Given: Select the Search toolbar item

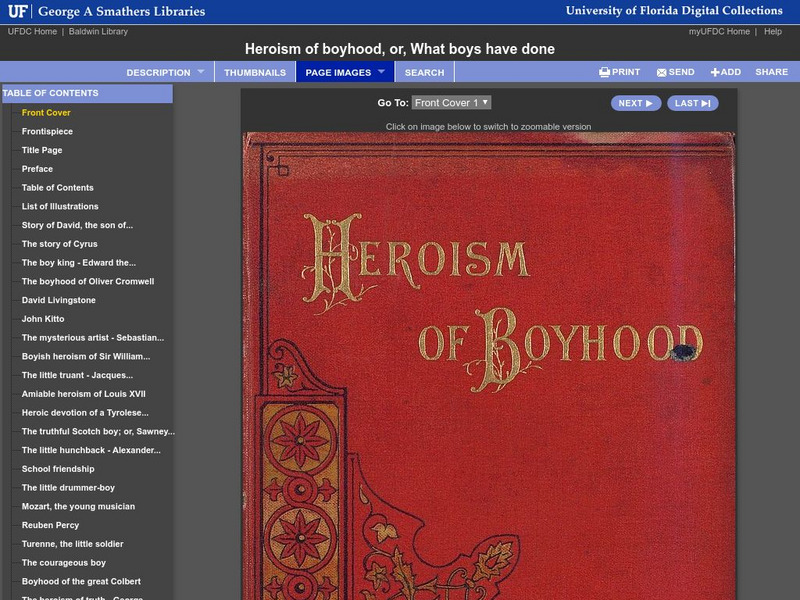Looking at the screenshot, I should point(424,72).
